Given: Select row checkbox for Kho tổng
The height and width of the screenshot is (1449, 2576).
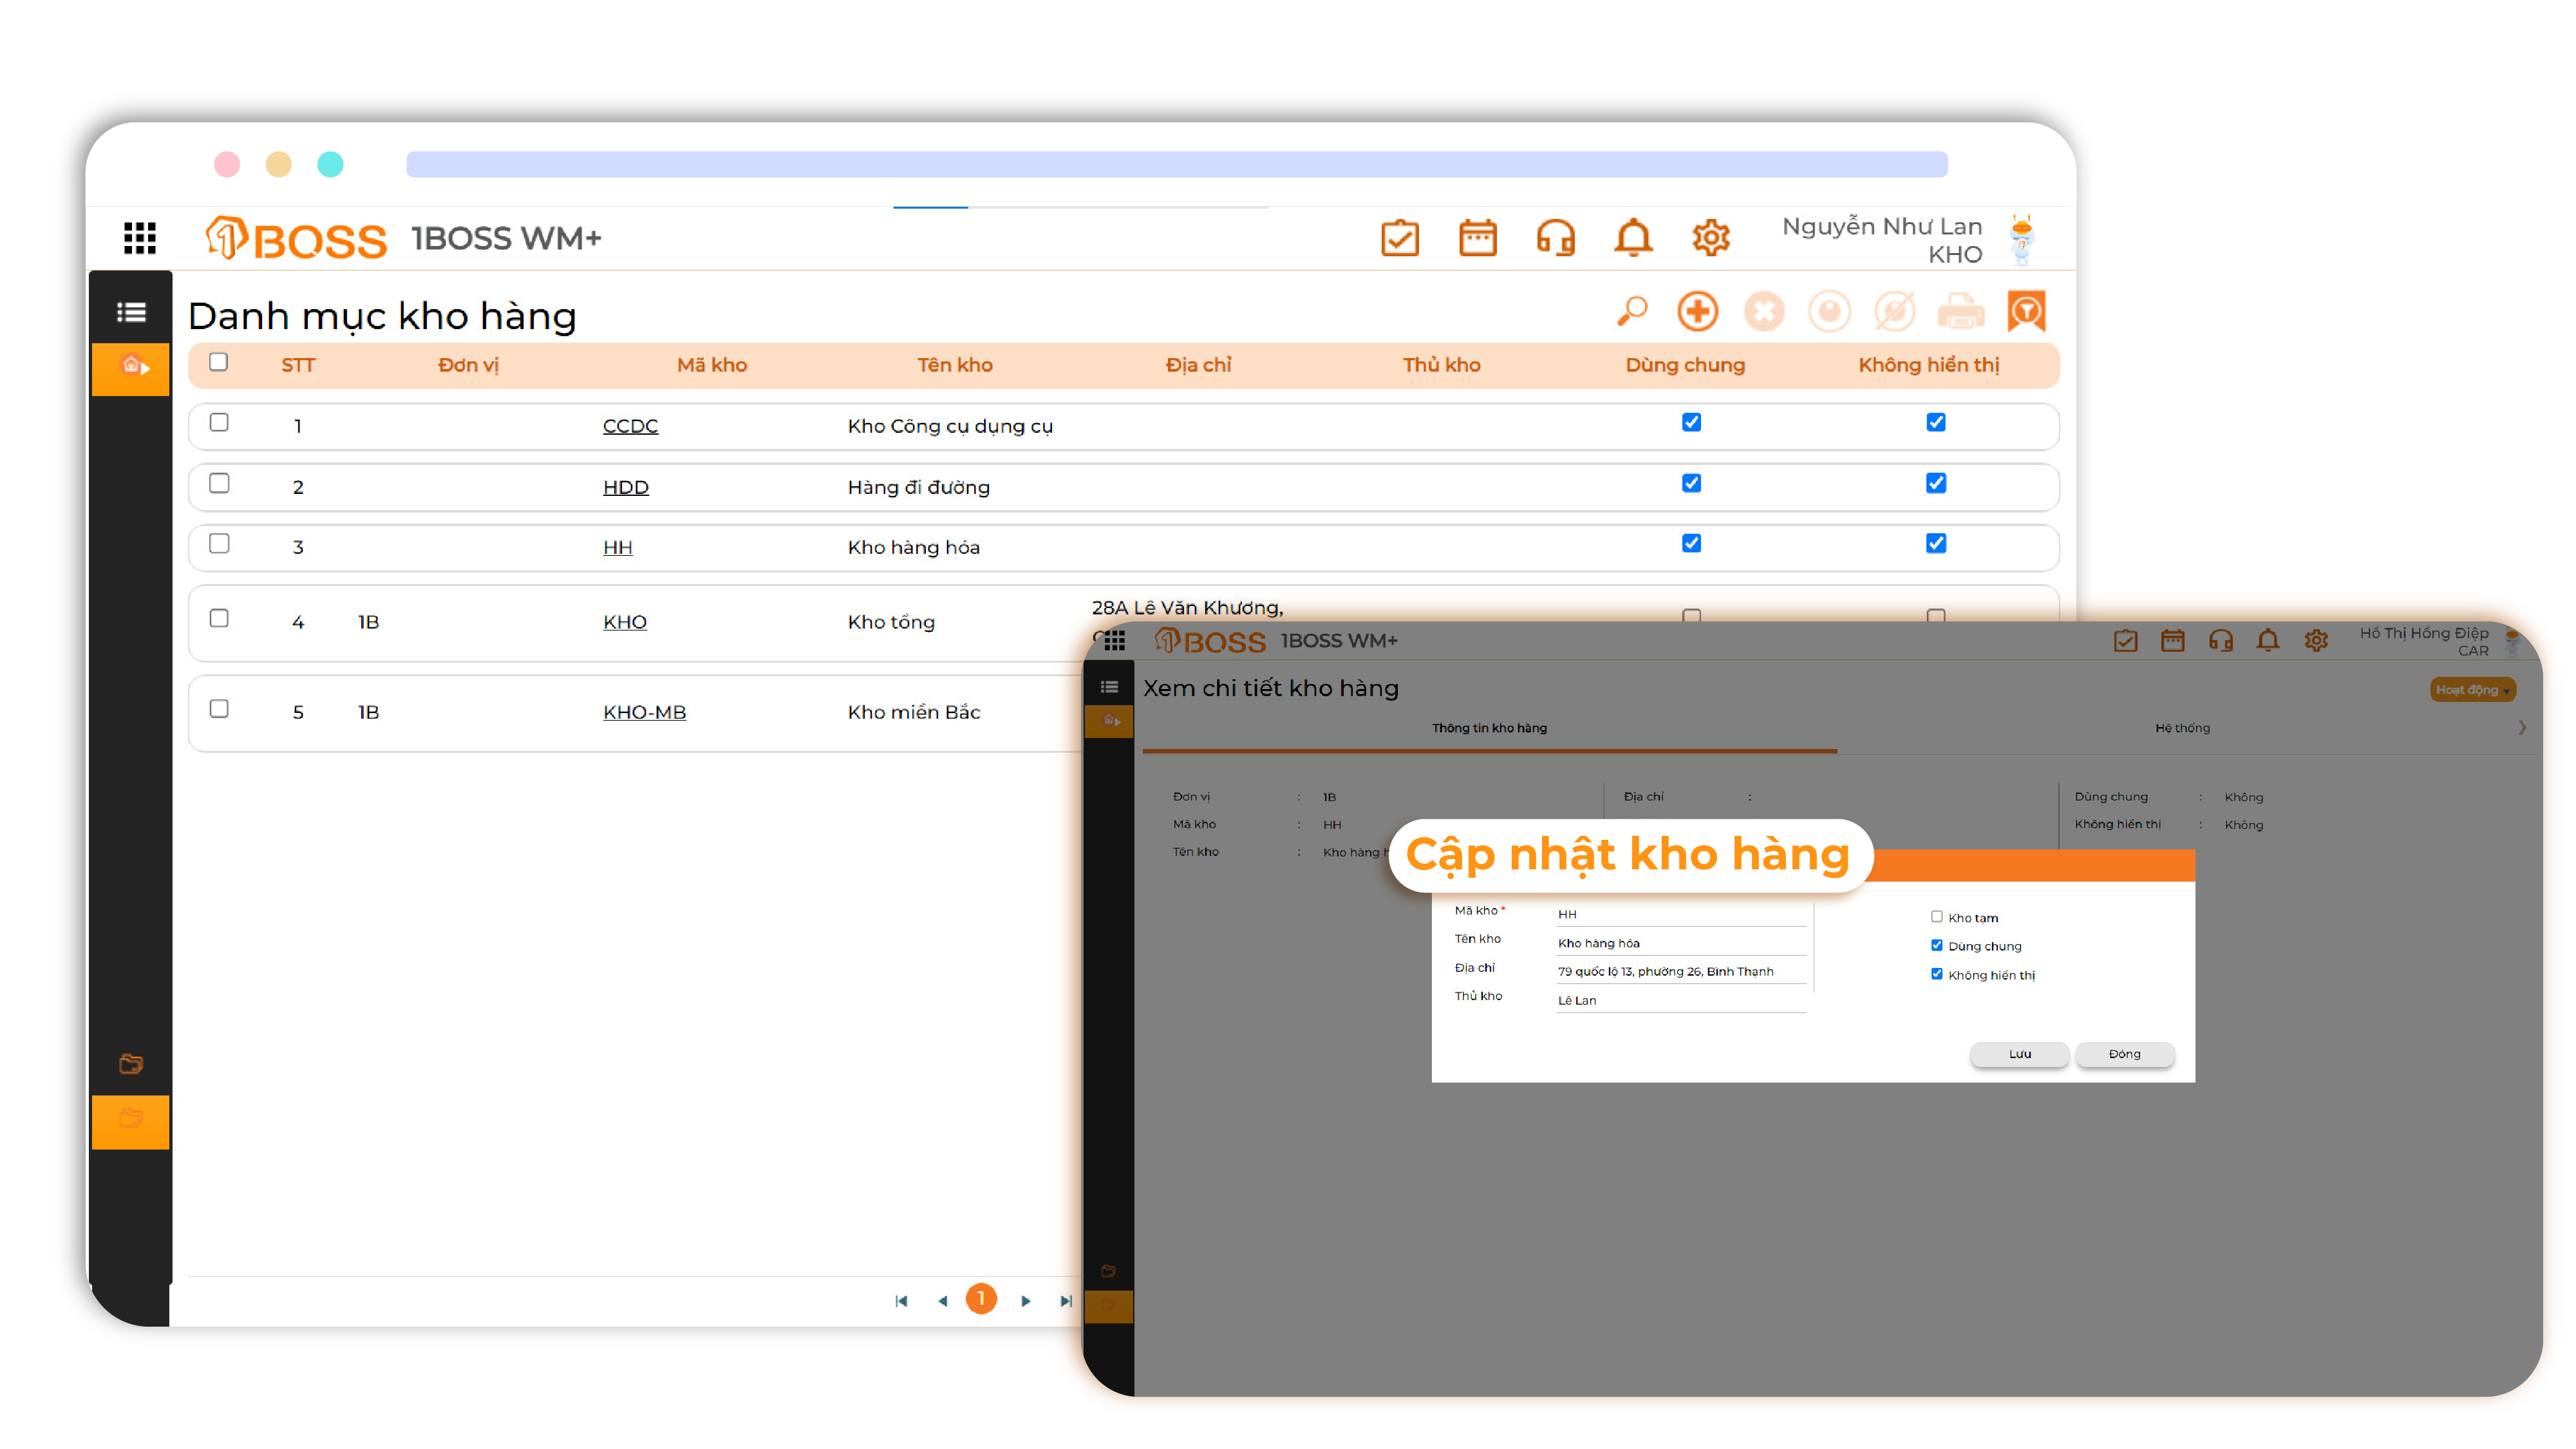Looking at the screenshot, I should tap(219, 618).
